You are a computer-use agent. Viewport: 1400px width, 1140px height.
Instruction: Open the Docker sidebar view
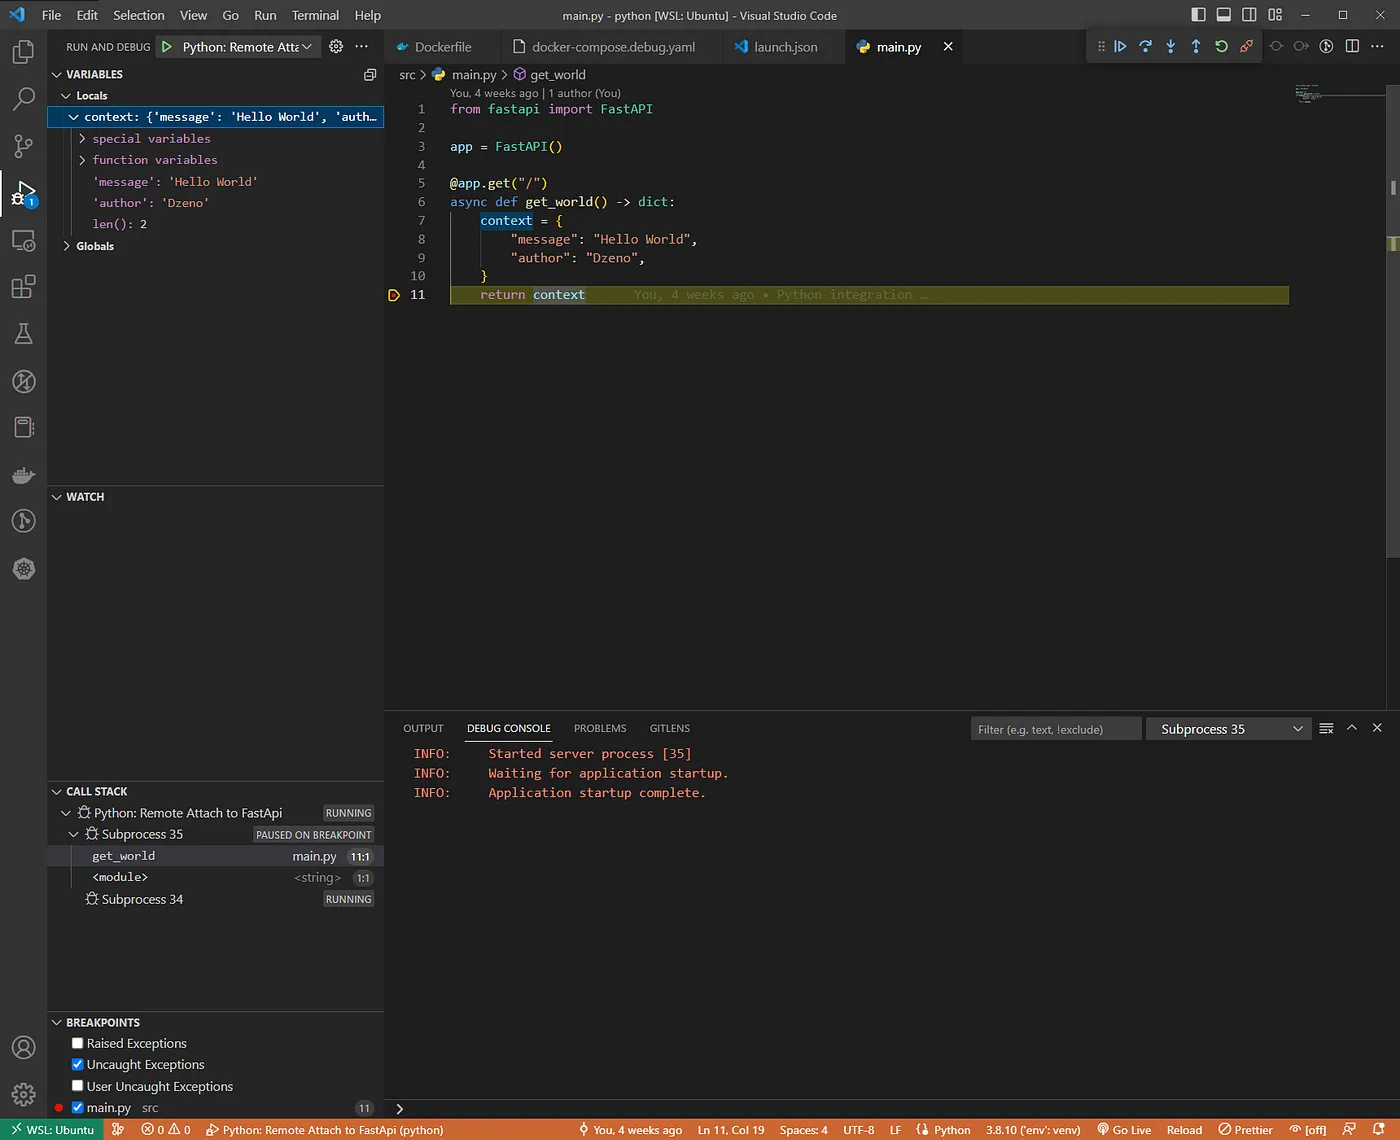23,475
